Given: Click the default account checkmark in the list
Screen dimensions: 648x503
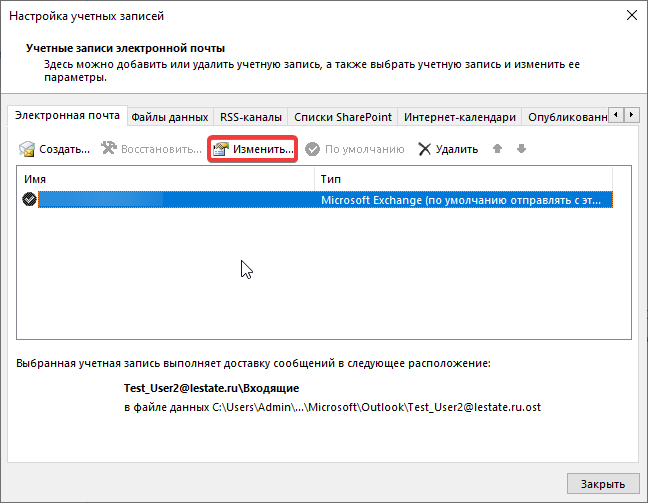Looking at the screenshot, I should point(29,199).
